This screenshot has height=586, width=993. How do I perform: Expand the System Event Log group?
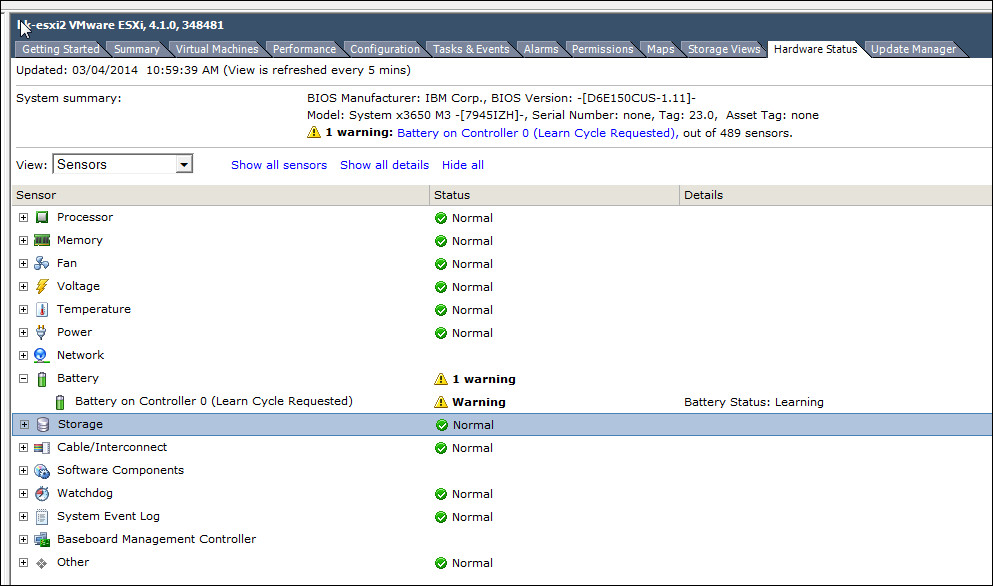[23, 517]
